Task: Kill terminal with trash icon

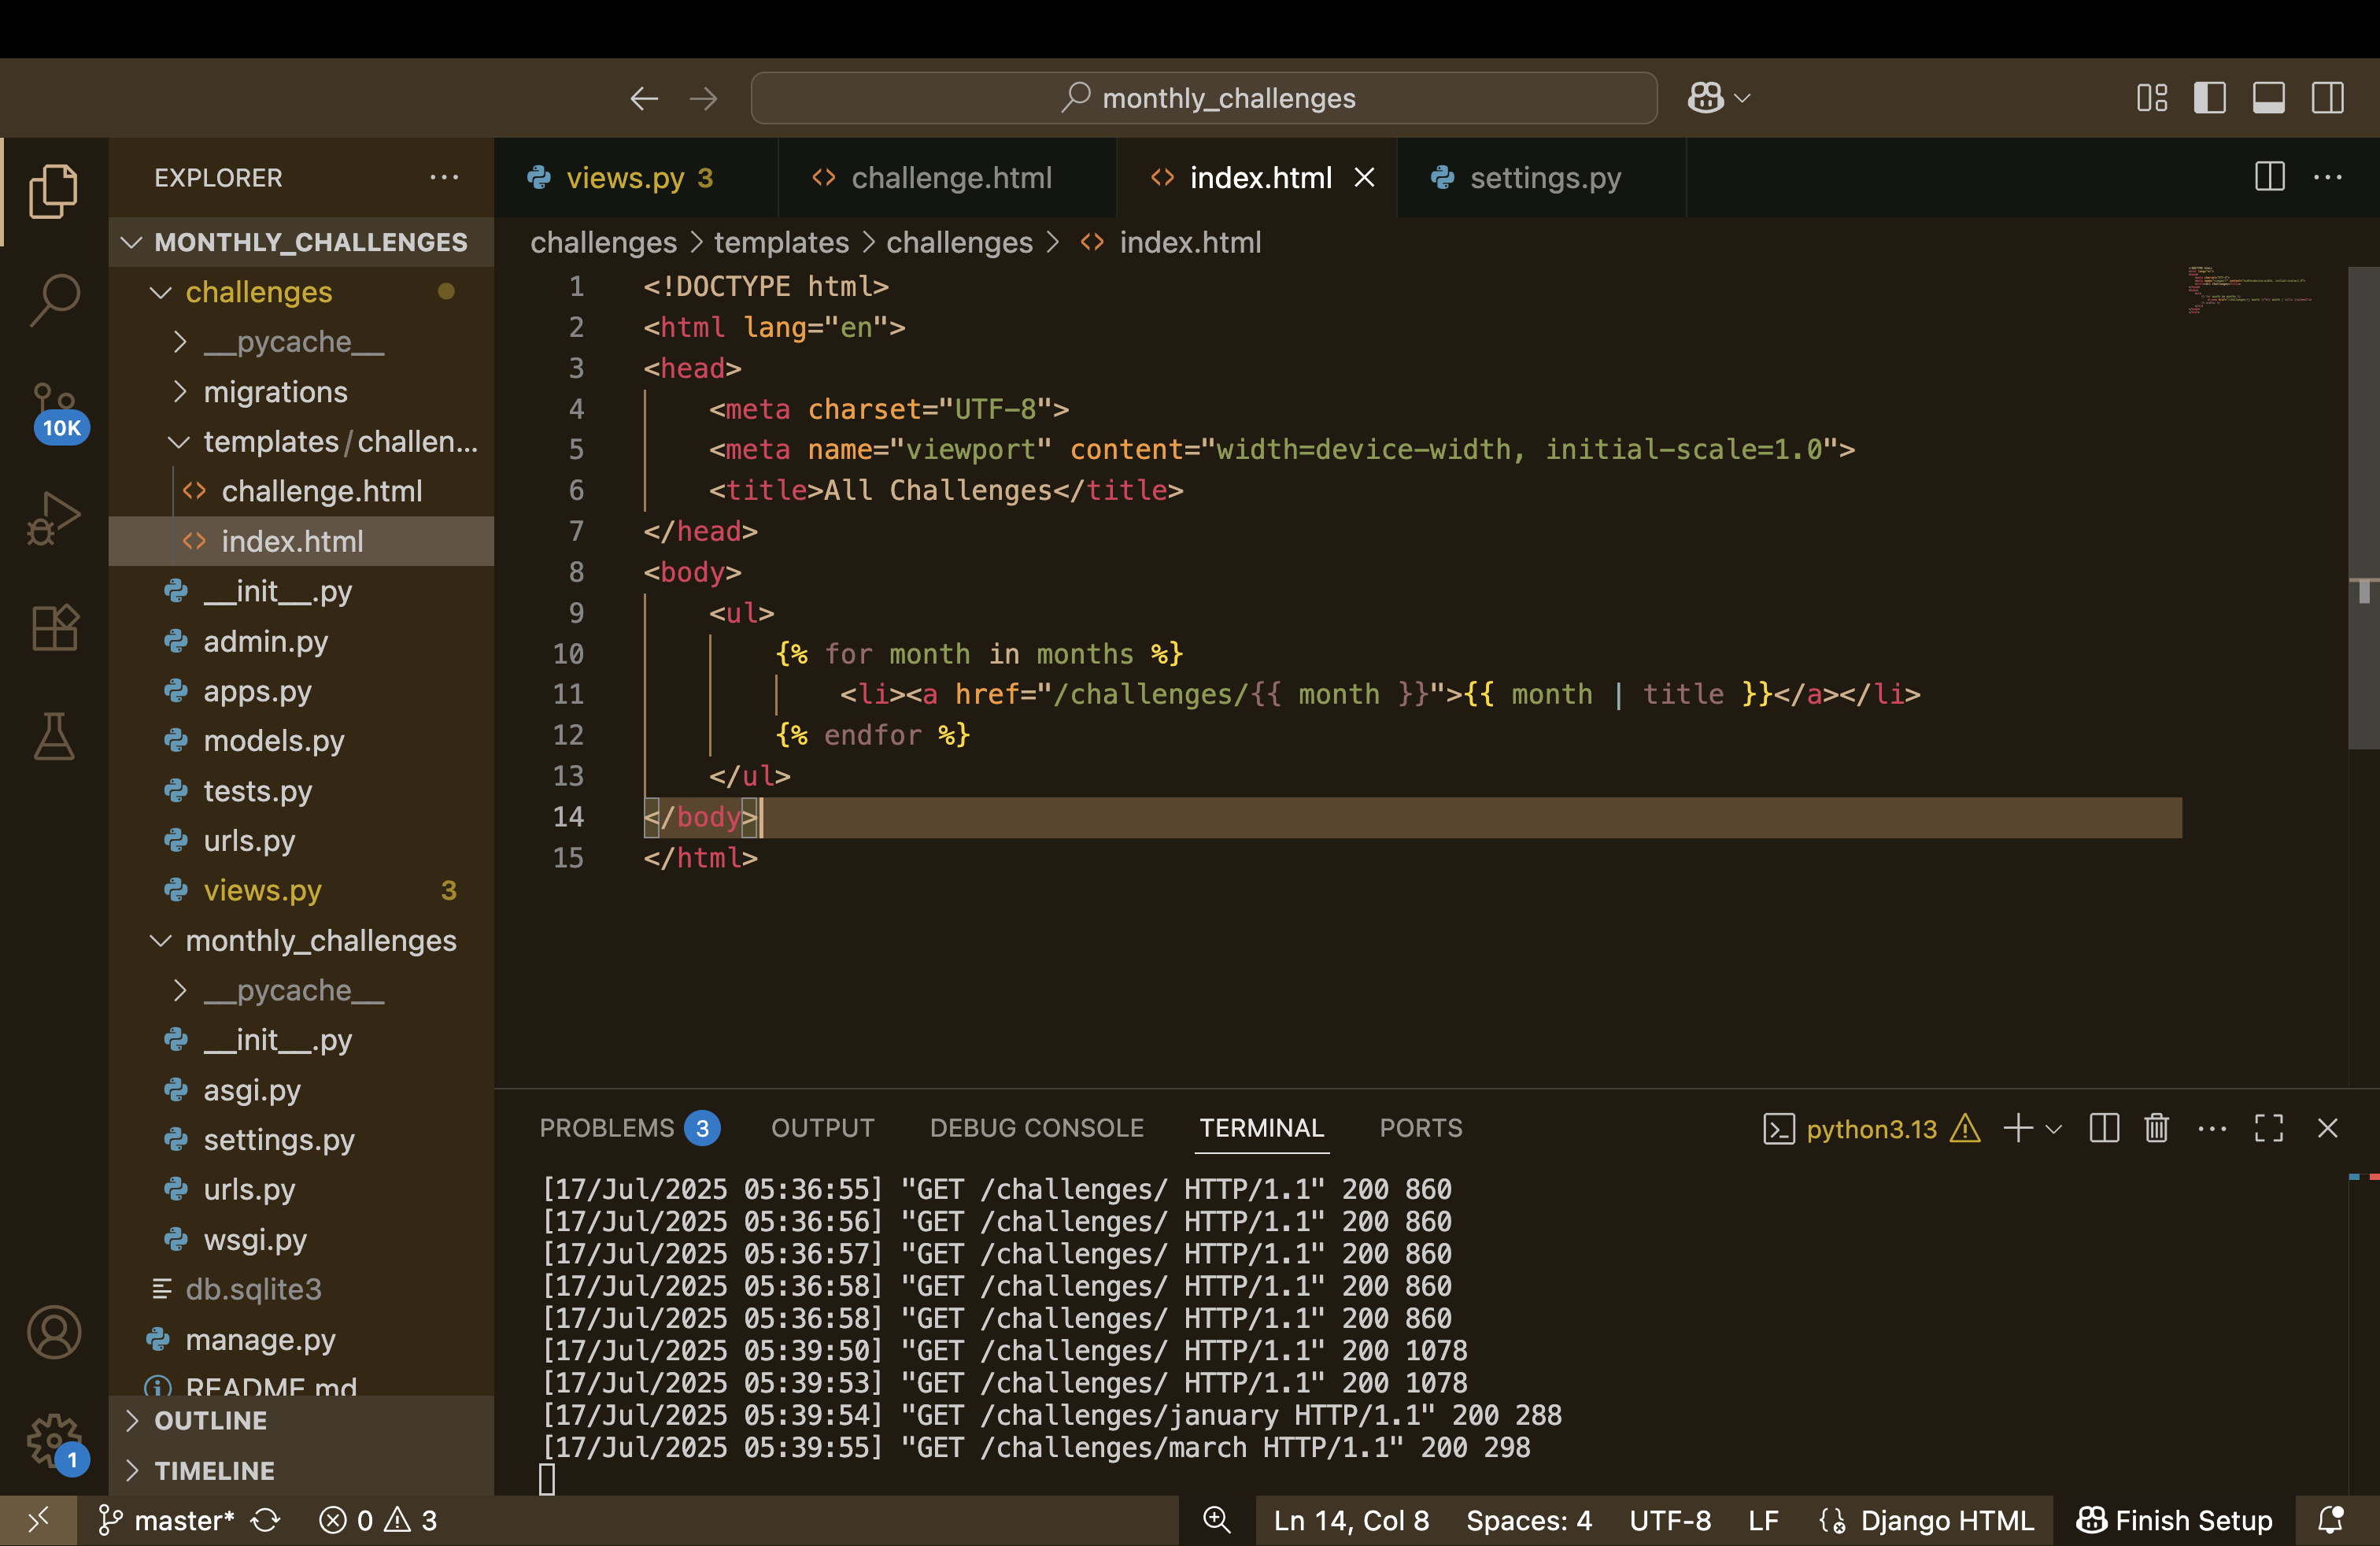Action: pos(2156,1129)
